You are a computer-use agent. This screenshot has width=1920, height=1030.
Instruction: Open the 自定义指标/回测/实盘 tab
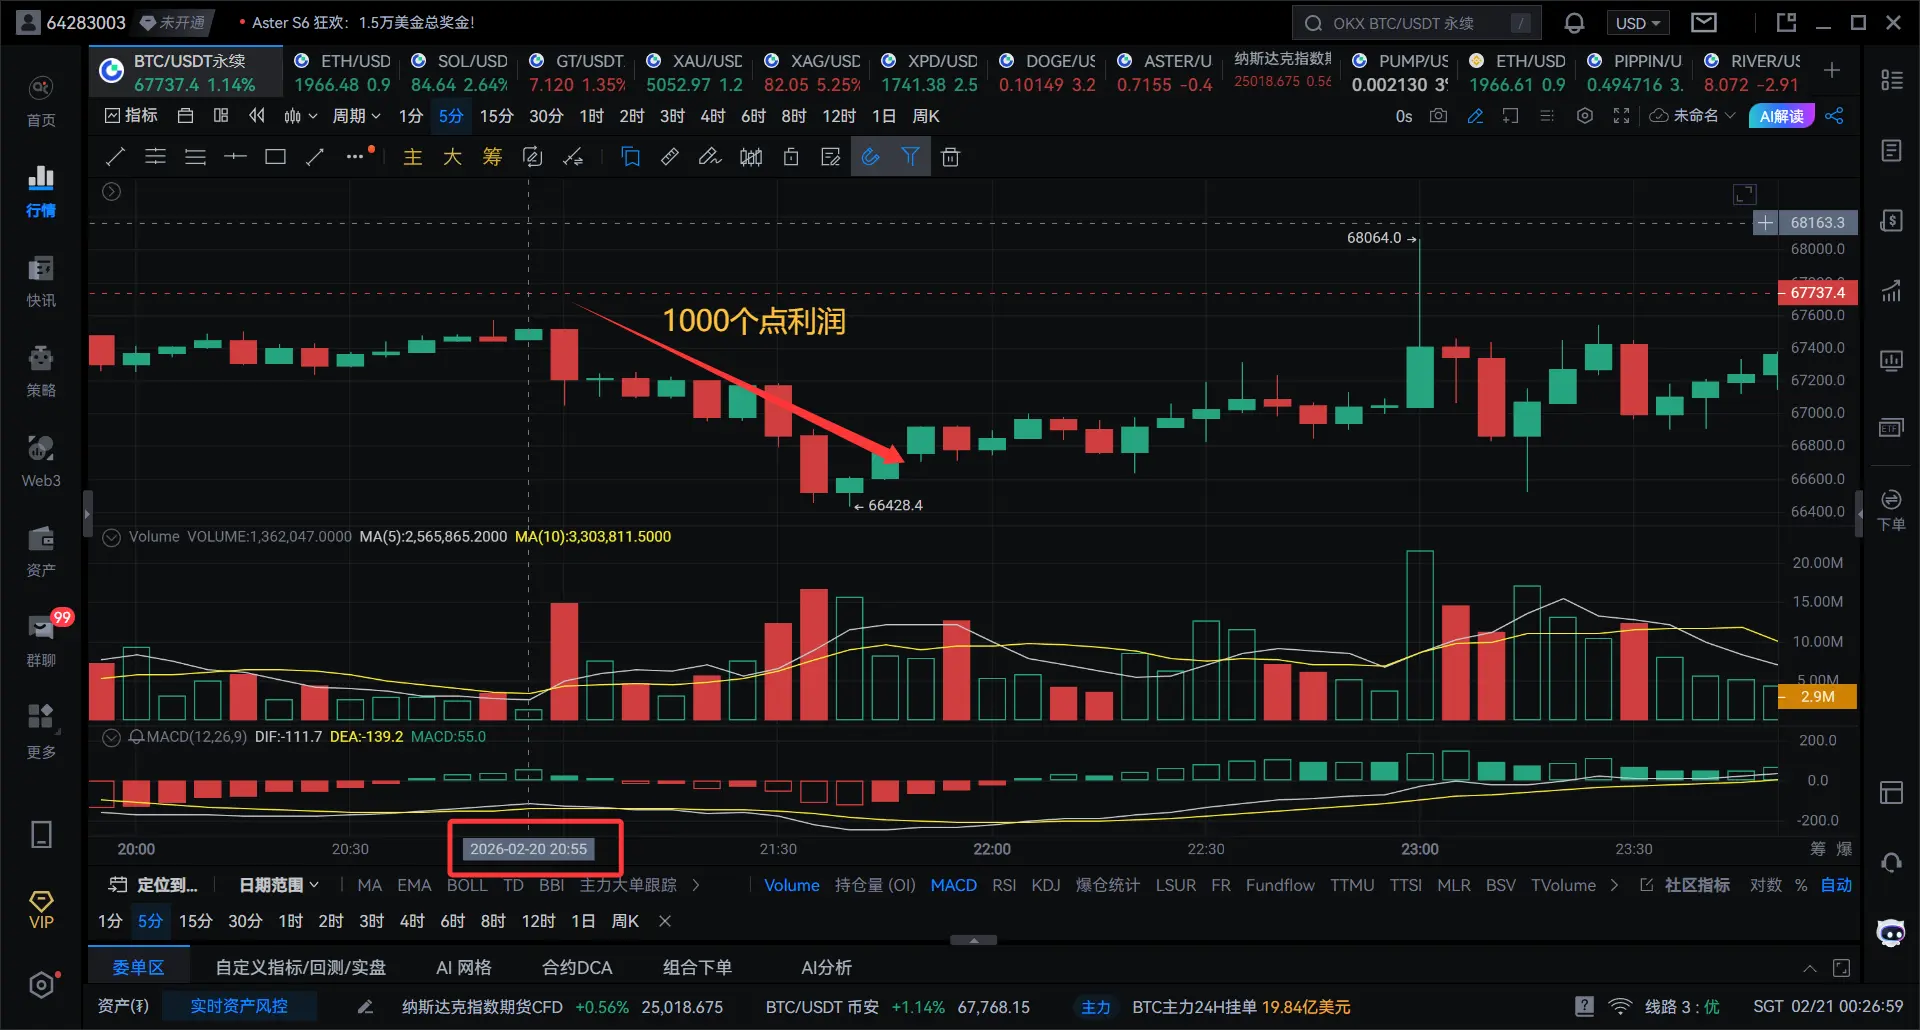tap(301, 967)
